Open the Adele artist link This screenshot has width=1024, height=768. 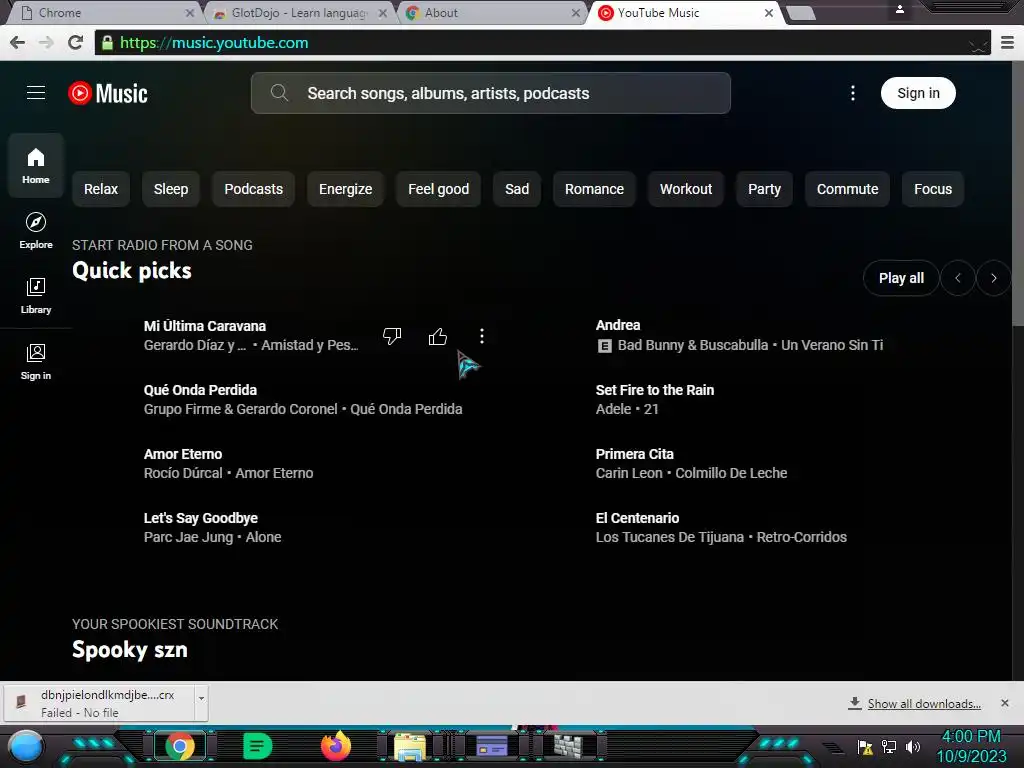pyautogui.click(x=613, y=409)
